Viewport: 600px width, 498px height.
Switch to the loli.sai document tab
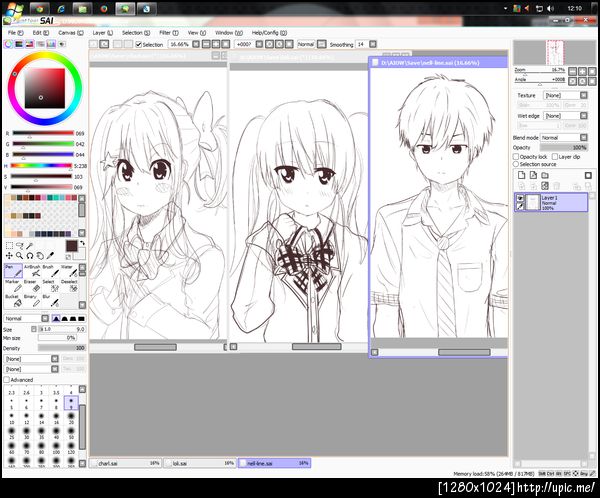click(200, 463)
